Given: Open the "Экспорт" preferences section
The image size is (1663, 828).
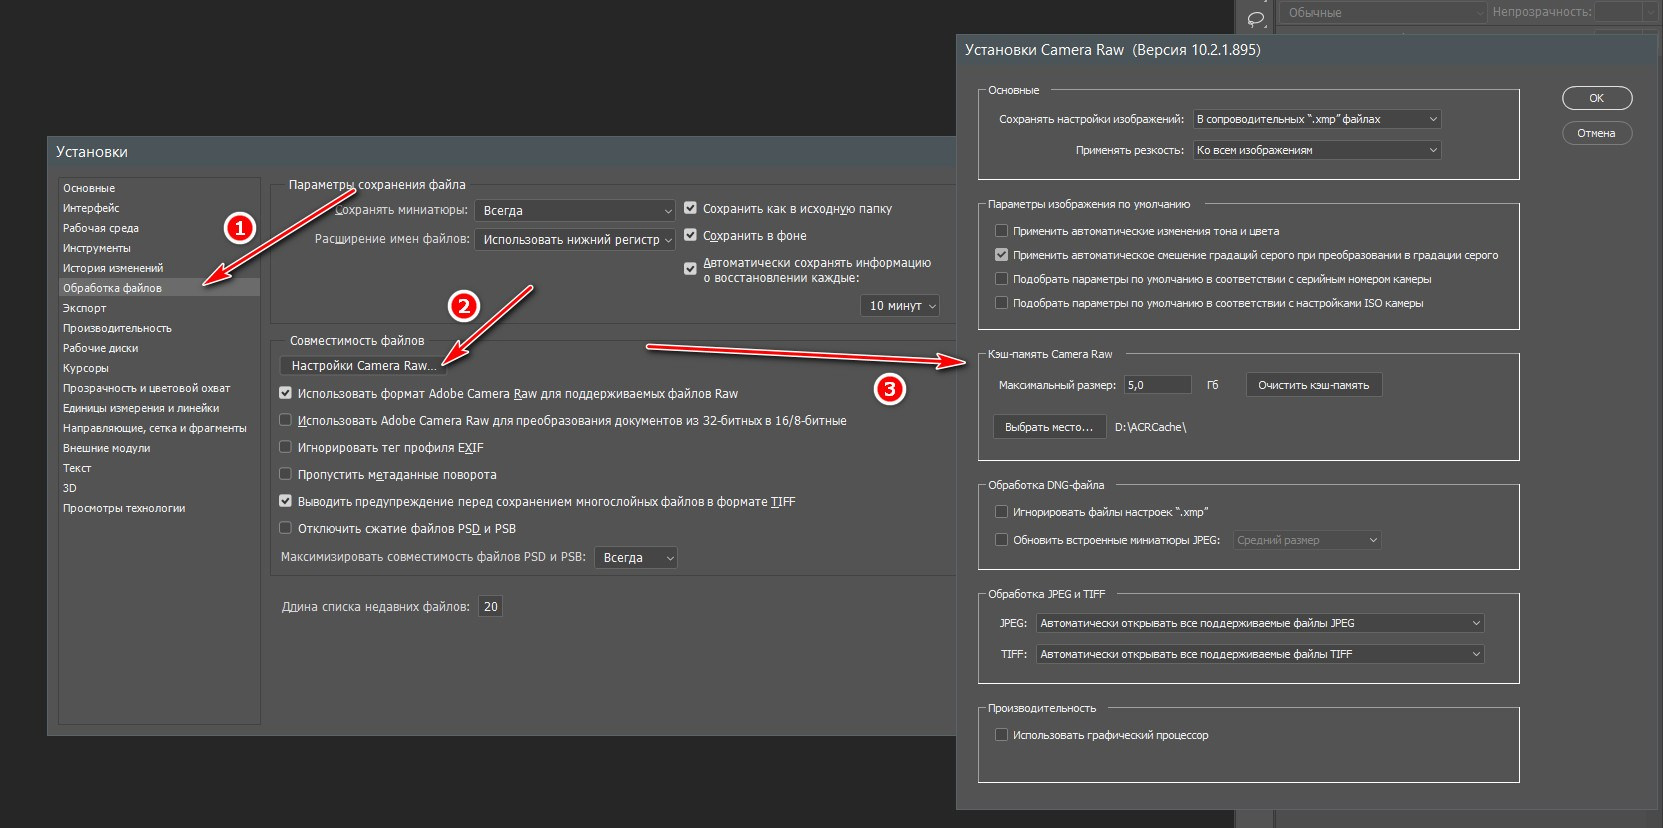Looking at the screenshot, I should pyautogui.click(x=84, y=308).
